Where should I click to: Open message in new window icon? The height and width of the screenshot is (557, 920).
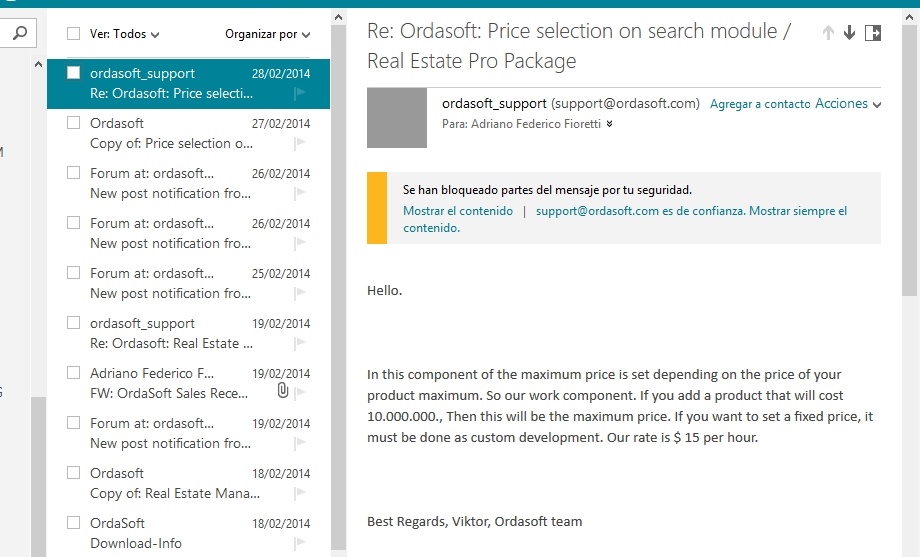[x=873, y=33]
